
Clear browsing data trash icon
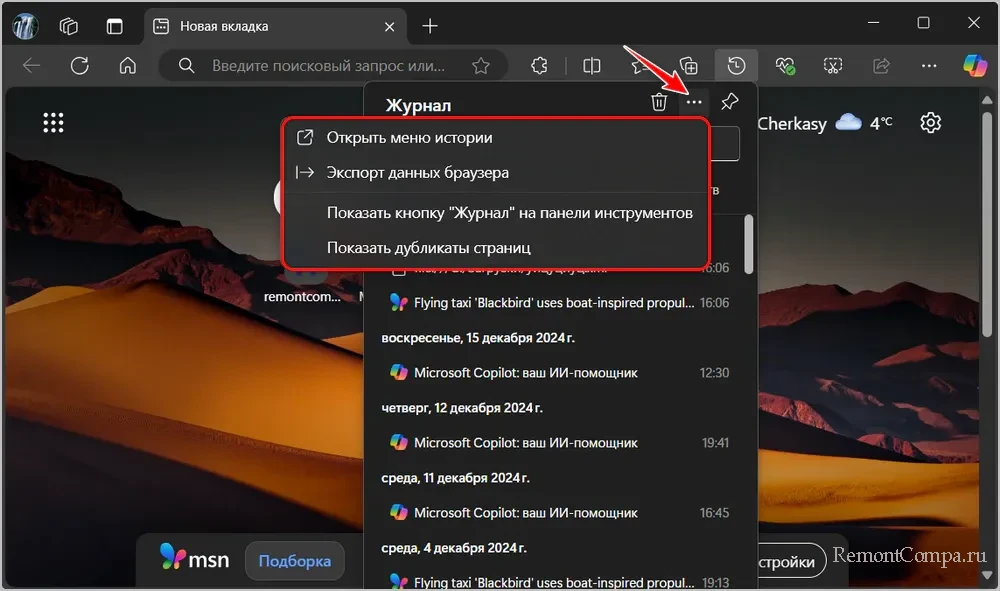tap(659, 102)
